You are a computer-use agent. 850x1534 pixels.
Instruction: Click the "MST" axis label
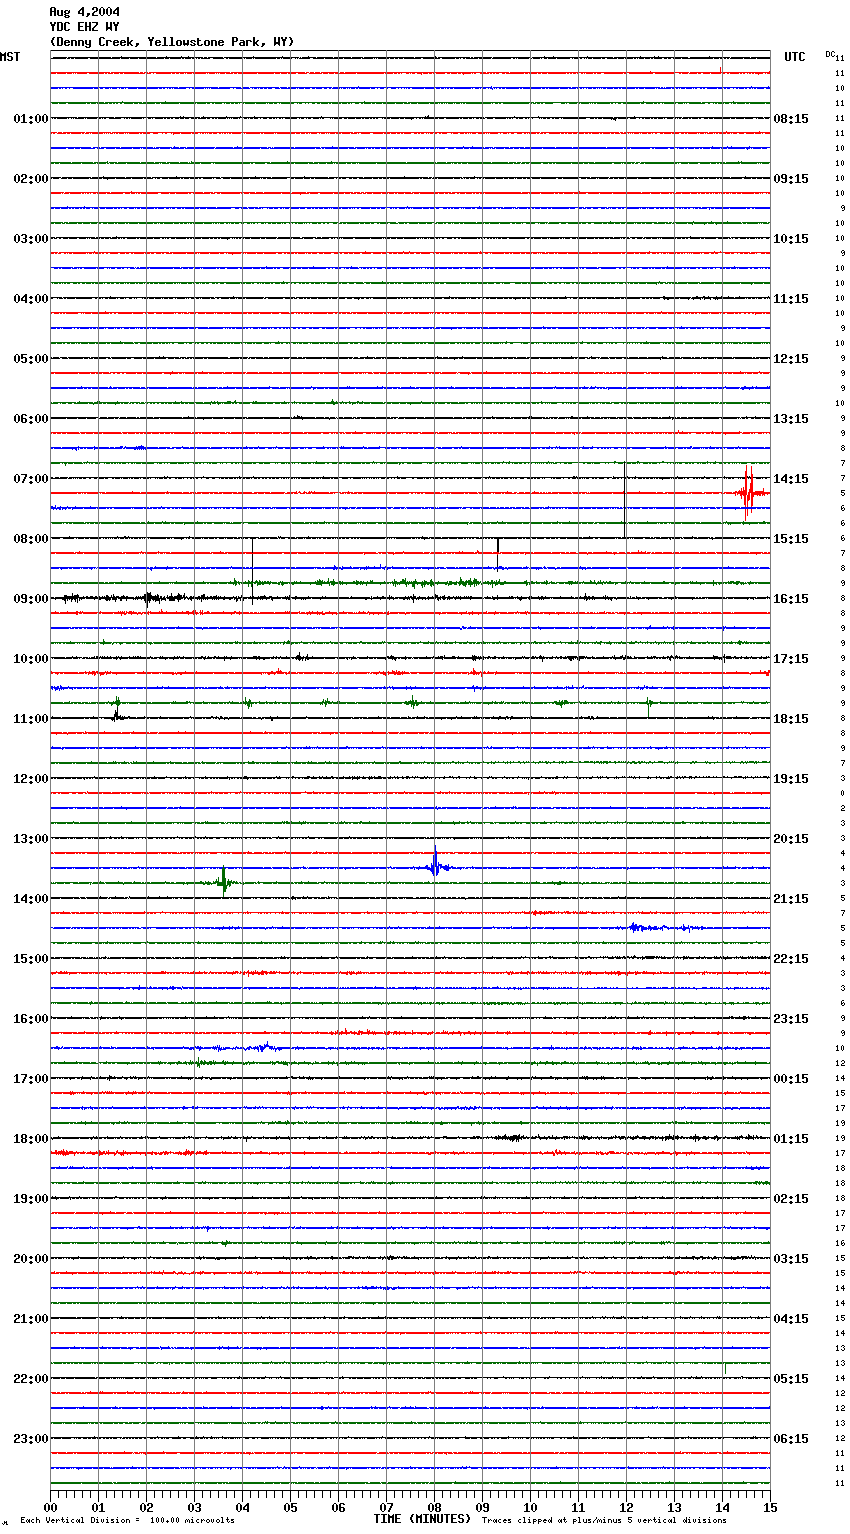click(10, 57)
